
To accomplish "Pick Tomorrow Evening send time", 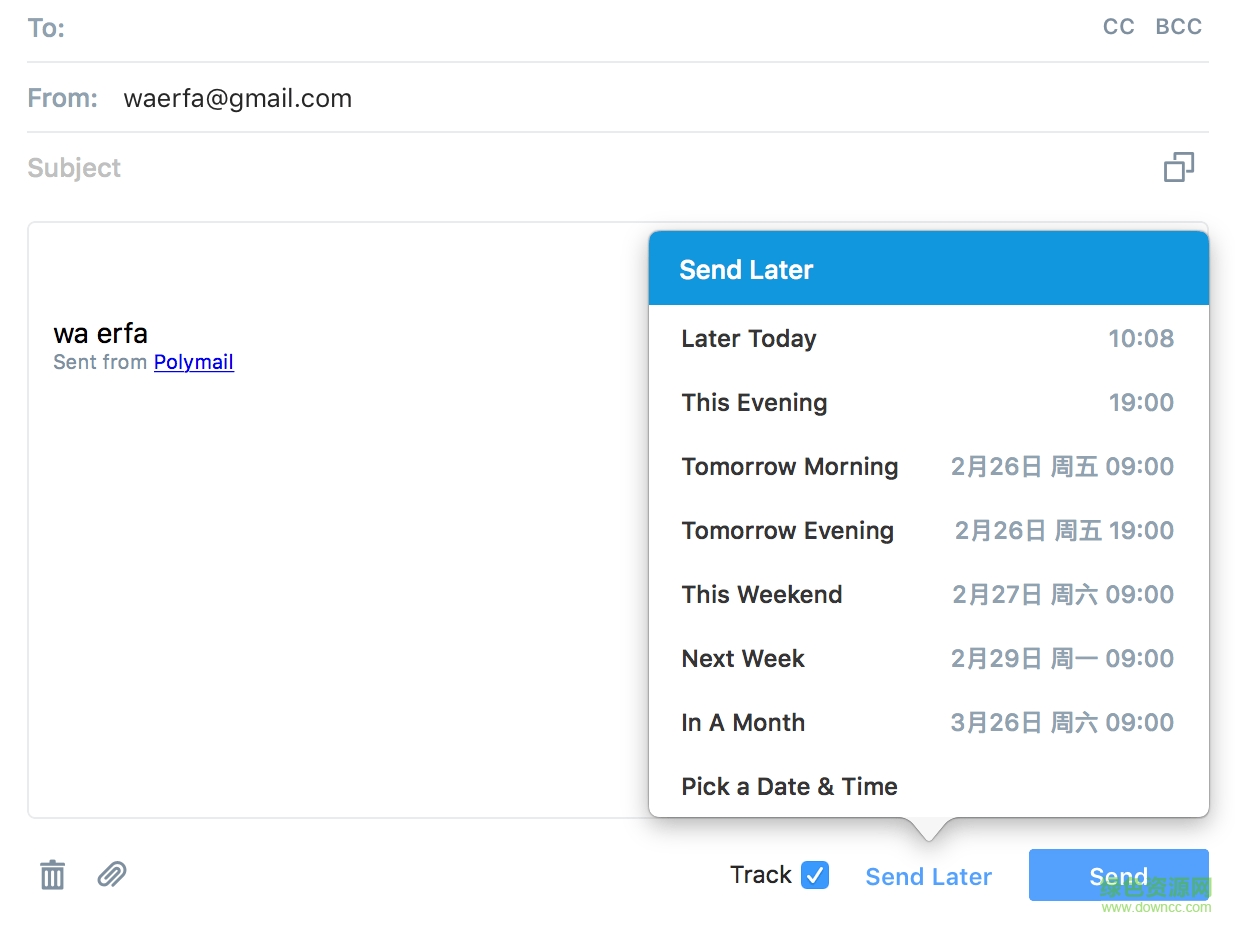I will [x=928, y=531].
